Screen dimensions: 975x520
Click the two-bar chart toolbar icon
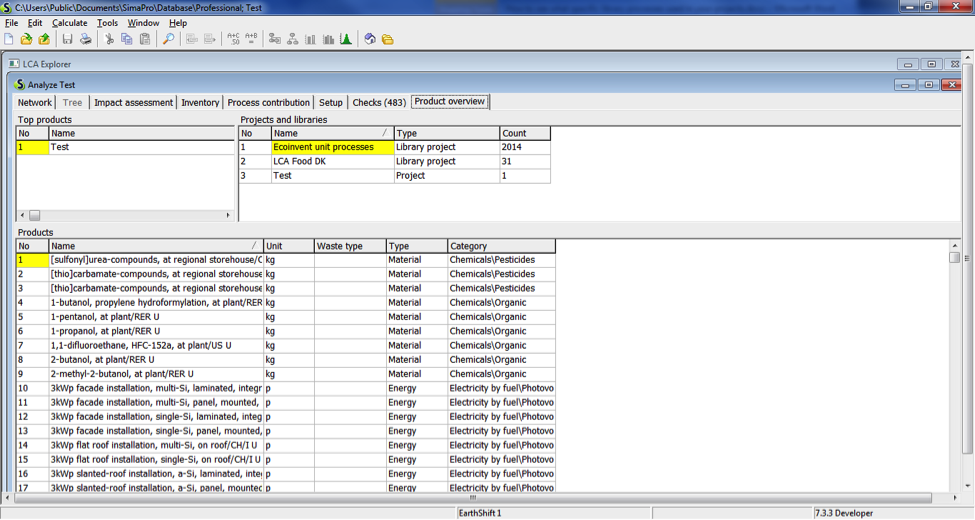click(x=310, y=39)
